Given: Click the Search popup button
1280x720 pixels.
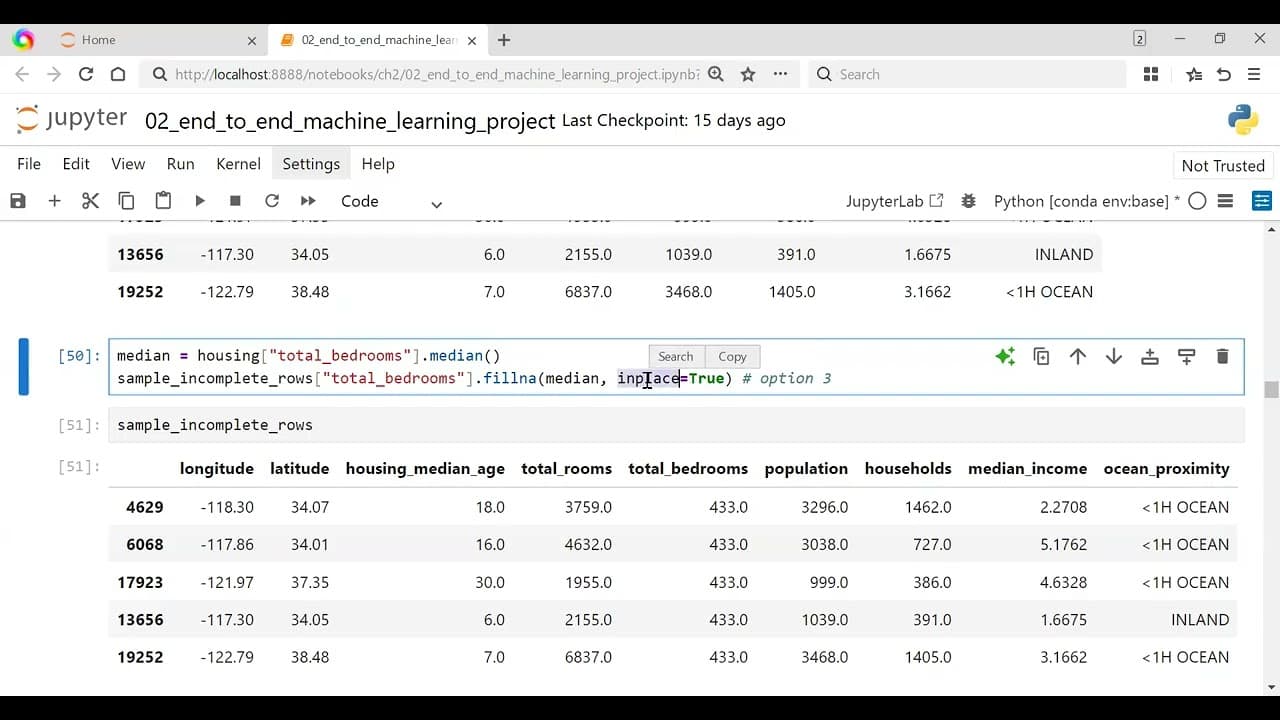Looking at the screenshot, I should (x=676, y=357).
